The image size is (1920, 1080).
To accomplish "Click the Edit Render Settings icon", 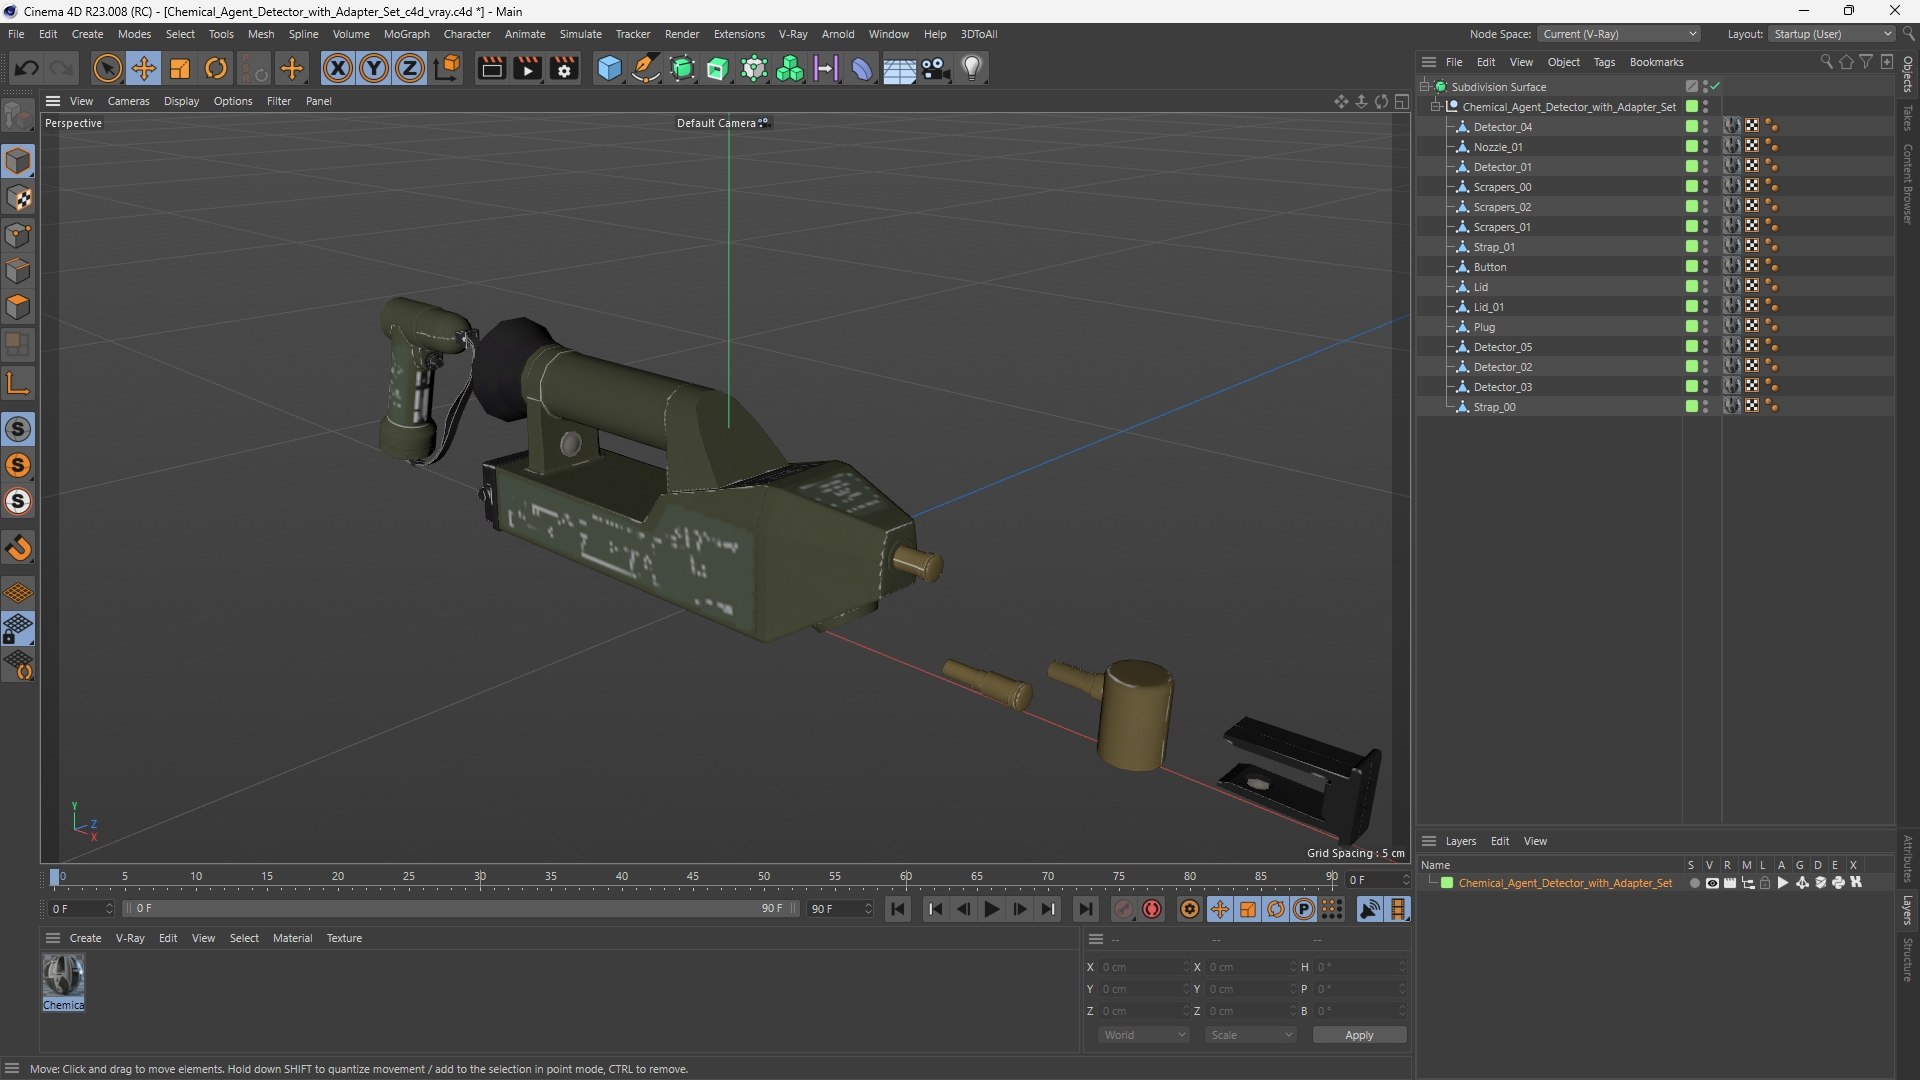I will 564,68.
